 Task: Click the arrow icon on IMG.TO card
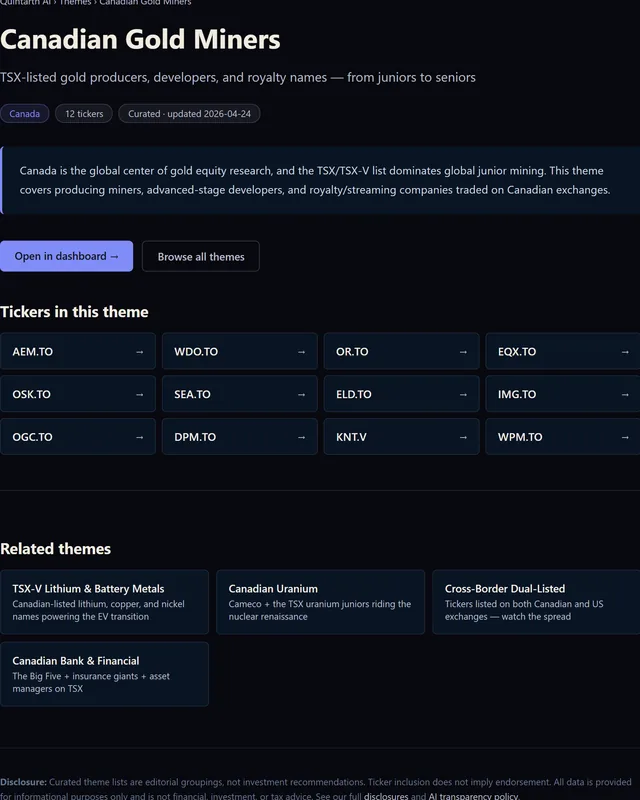pos(625,394)
